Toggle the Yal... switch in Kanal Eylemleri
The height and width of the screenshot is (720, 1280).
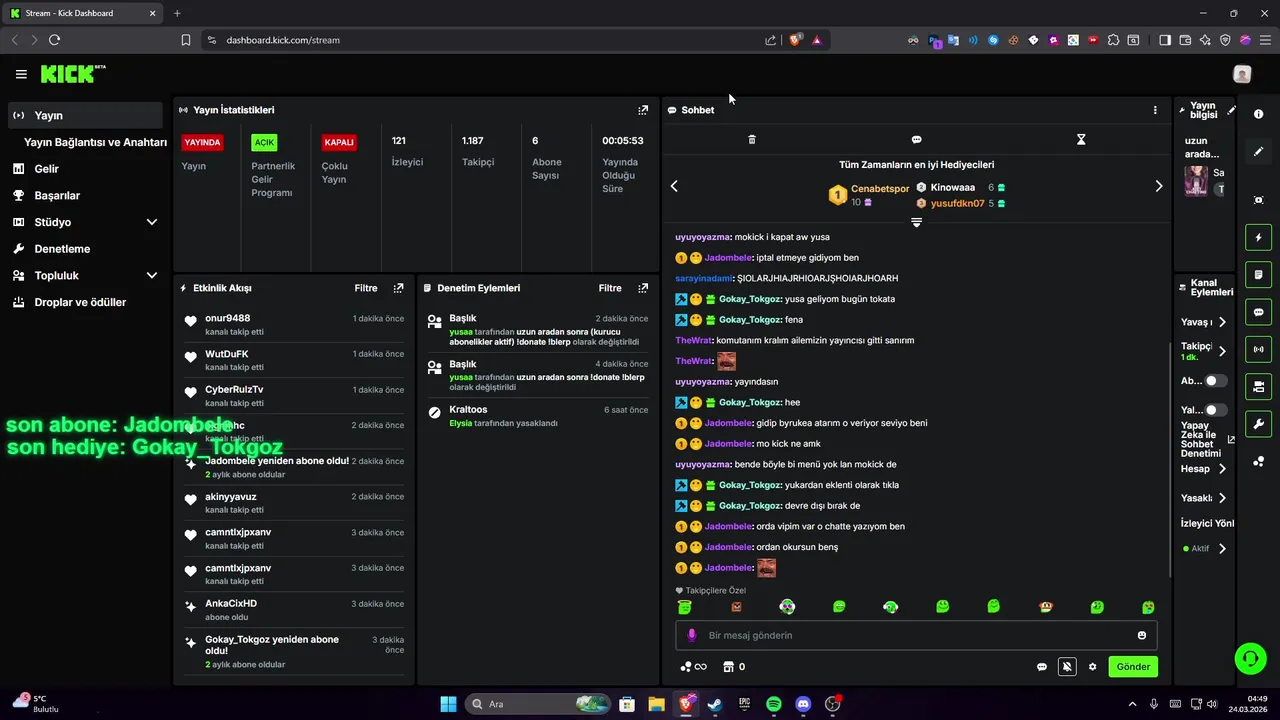1215,410
